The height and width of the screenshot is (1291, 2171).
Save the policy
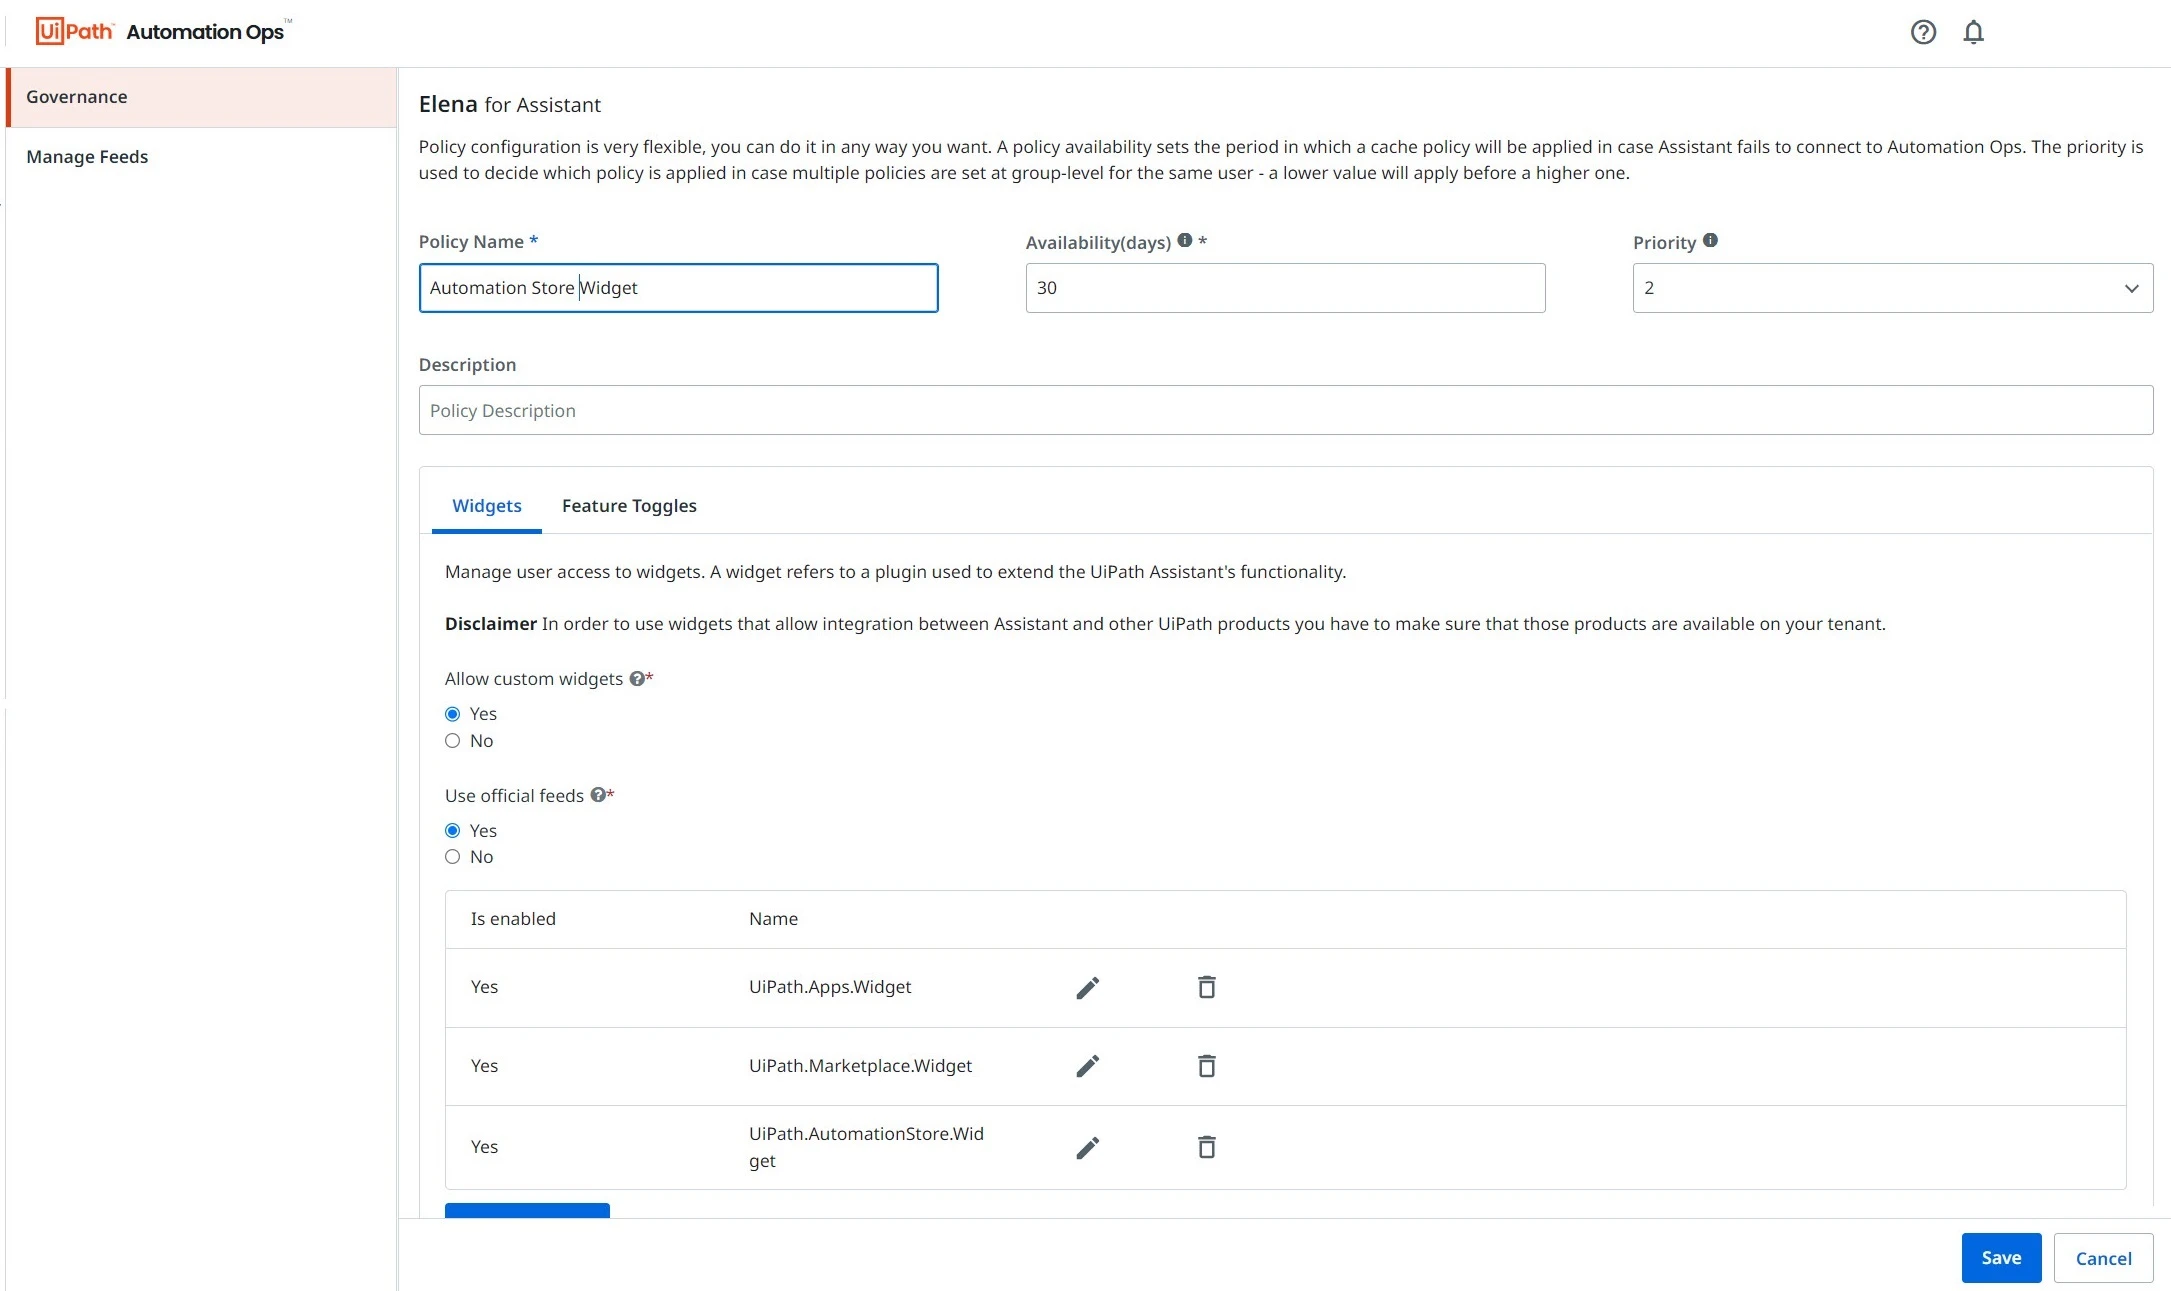tap(2001, 1258)
